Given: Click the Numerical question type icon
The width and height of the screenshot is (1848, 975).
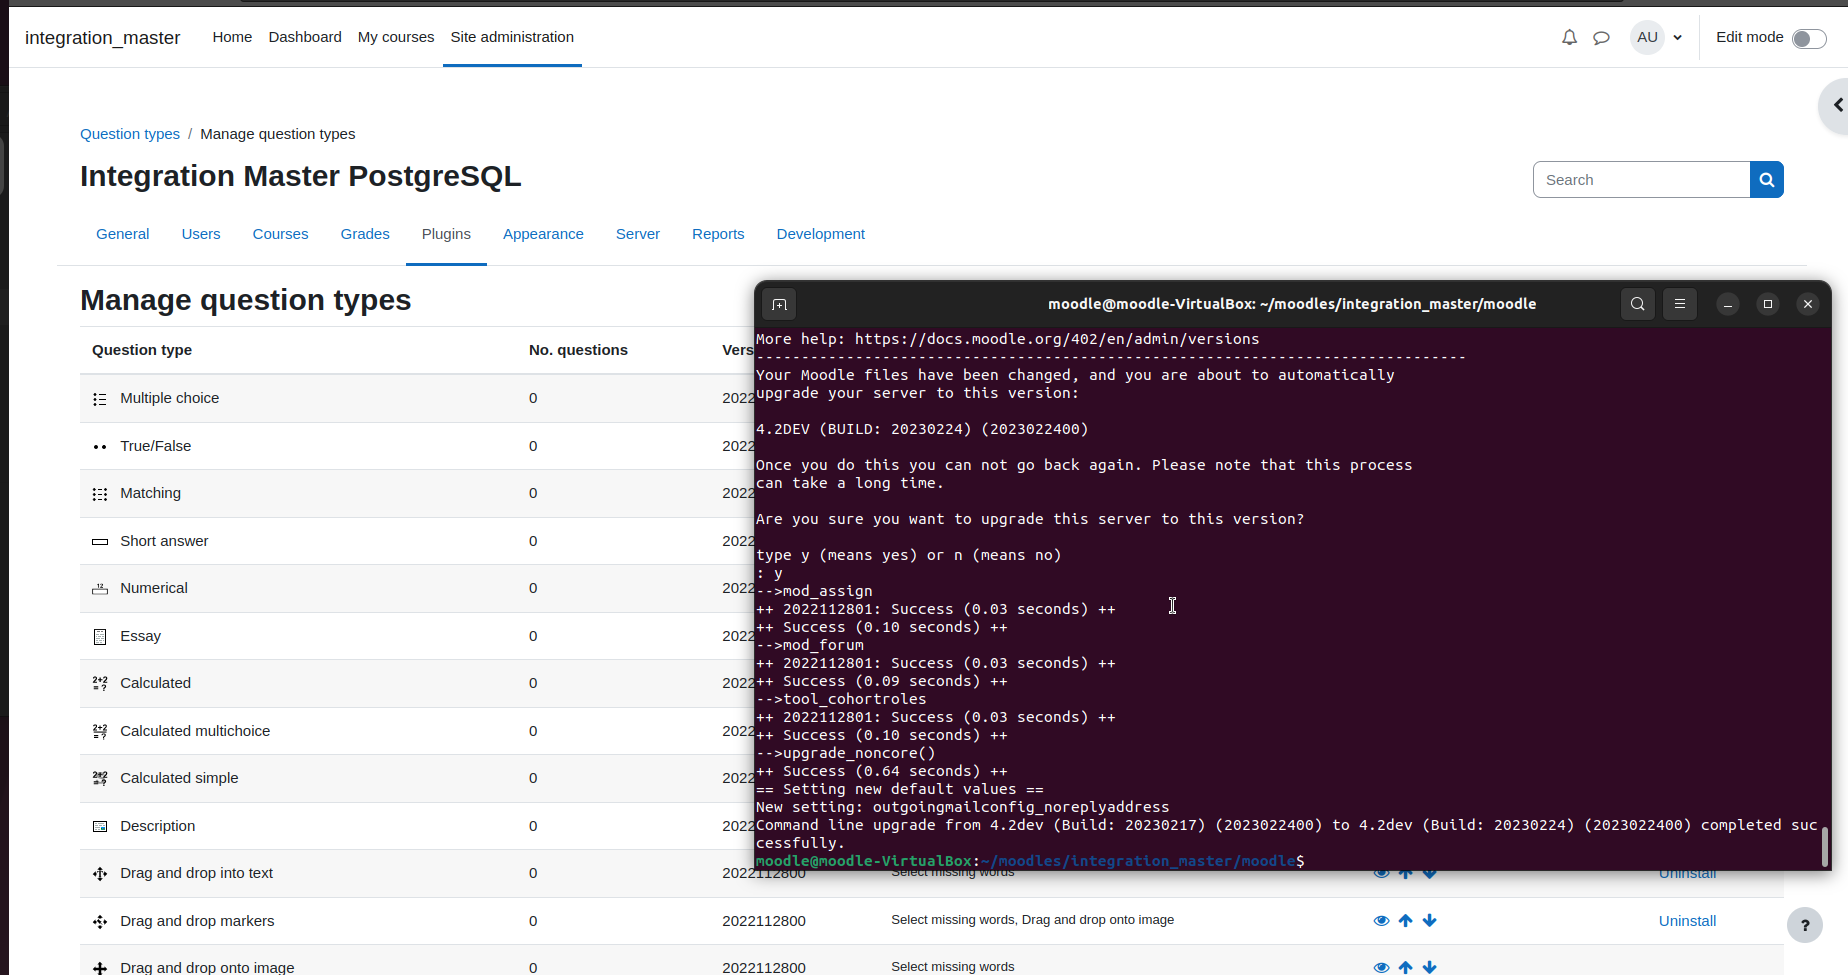Looking at the screenshot, I should tap(100, 589).
